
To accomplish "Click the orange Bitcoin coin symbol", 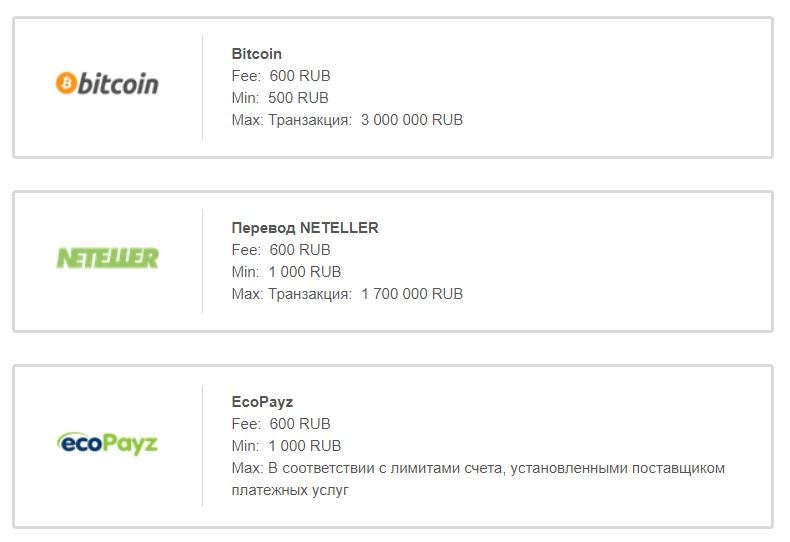I will click(x=66, y=83).
